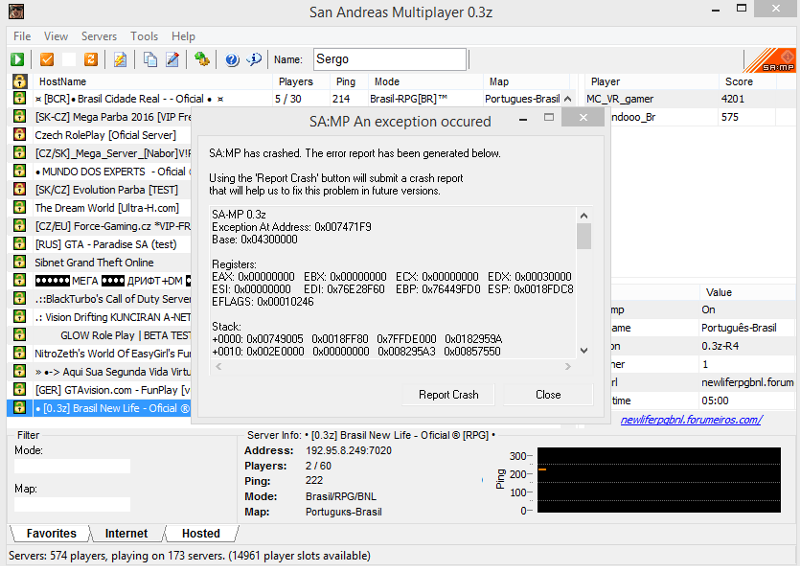The width and height of the screenshot is (800, 566).
Task: Switch to the Favorites tab
Action: pyautogui.click(x=51, y=533)
